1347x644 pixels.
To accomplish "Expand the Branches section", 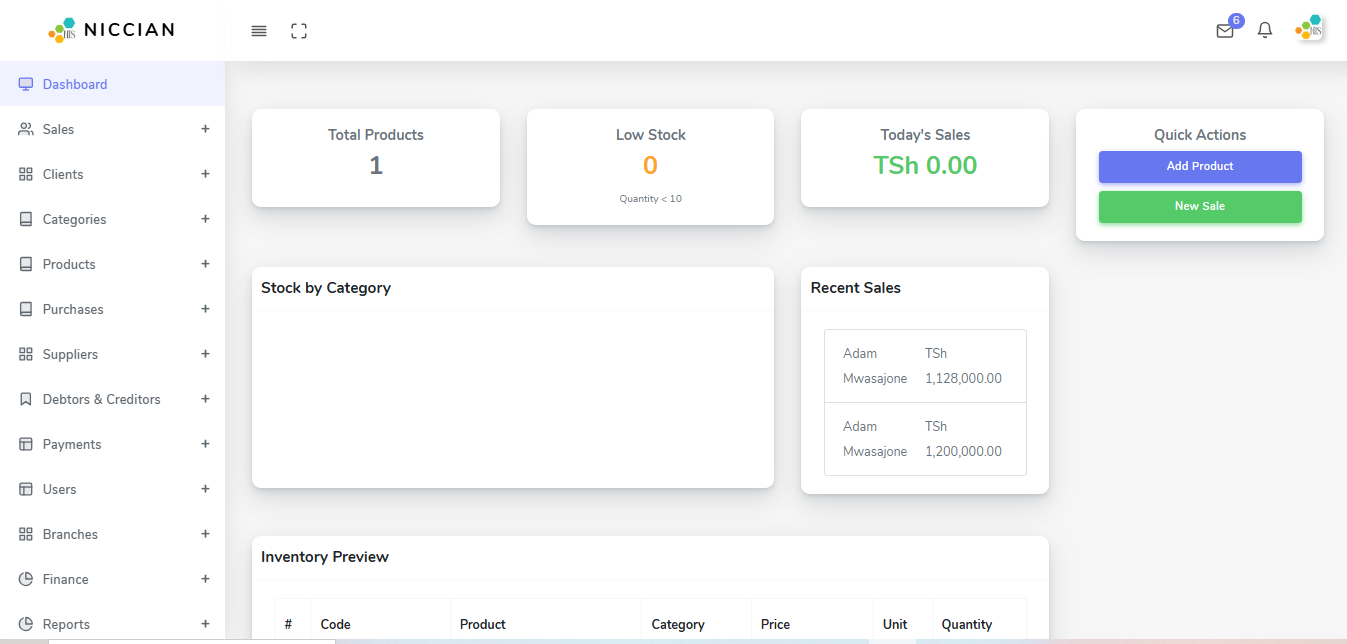I will tap(205, 533).
